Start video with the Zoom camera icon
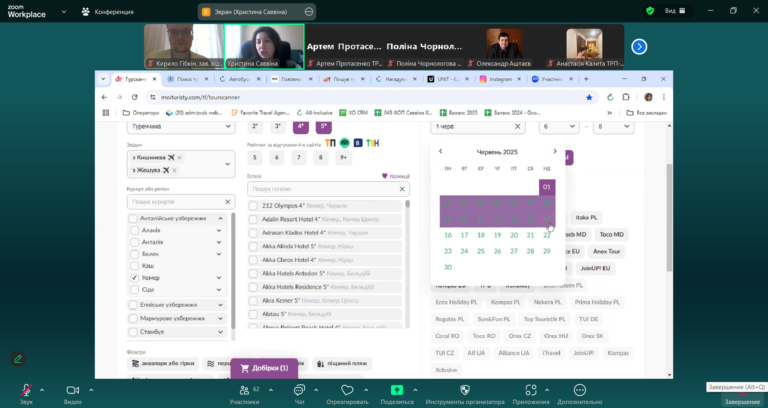The height and width of the screenshot is (408, 768). 72,390
